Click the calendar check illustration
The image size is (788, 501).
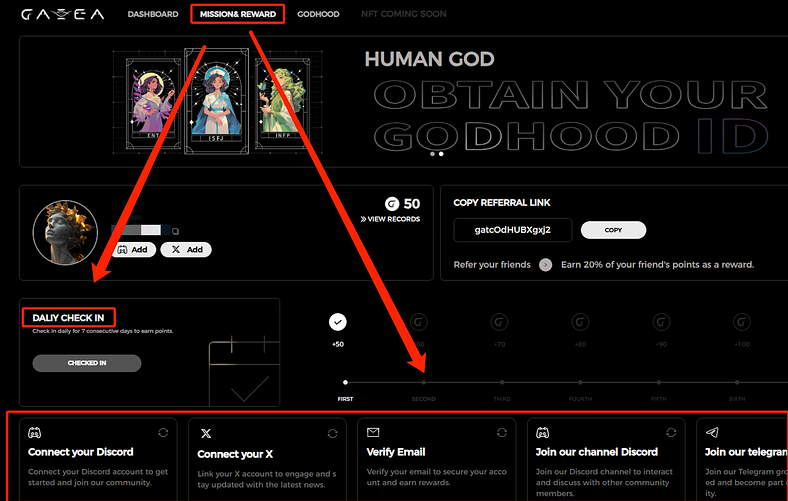(x=244, y=371)
